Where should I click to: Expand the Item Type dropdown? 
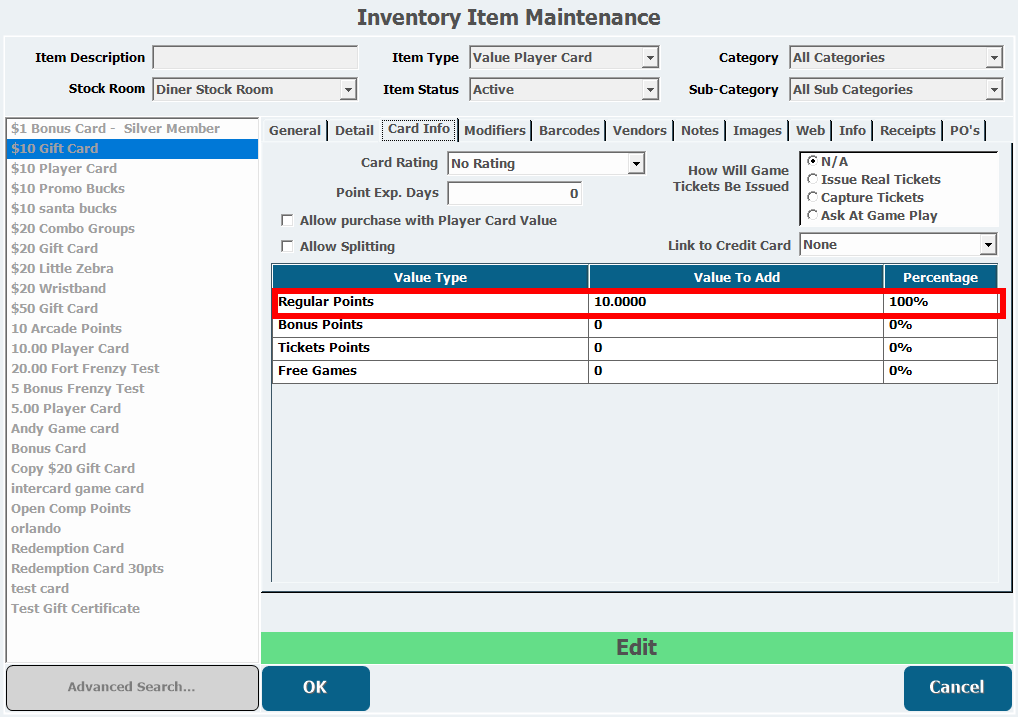point(650,58)
